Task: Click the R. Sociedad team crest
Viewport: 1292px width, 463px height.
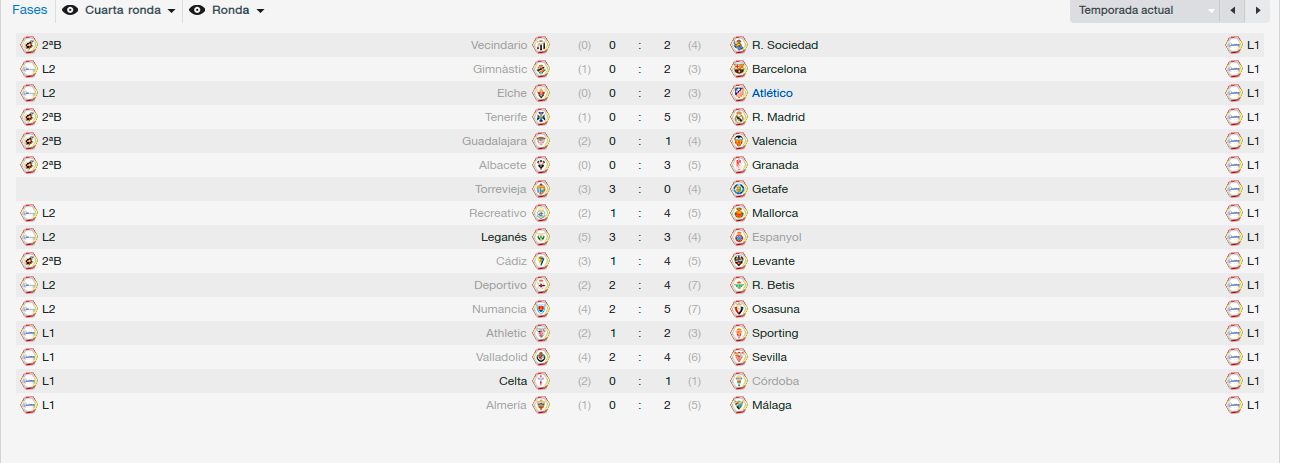Action: click(x=739, y=45)
